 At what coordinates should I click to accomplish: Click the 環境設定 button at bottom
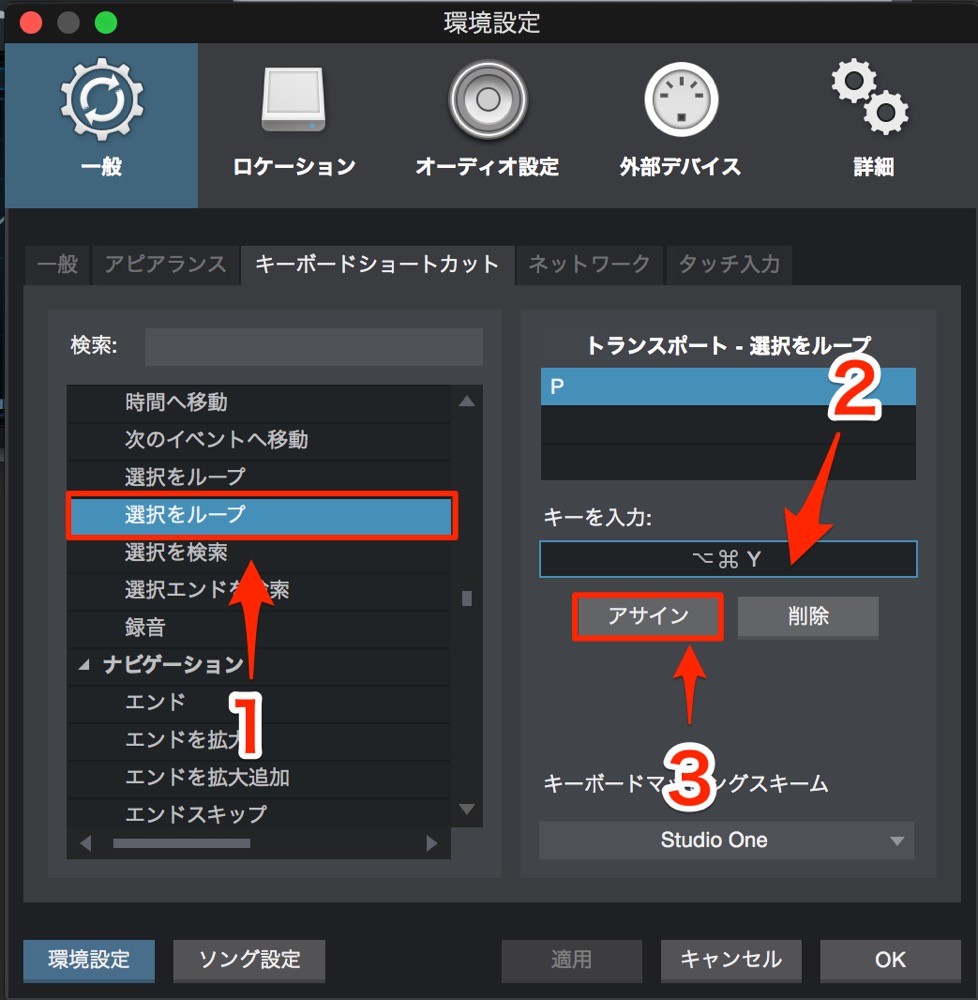[x=89, y=960]
